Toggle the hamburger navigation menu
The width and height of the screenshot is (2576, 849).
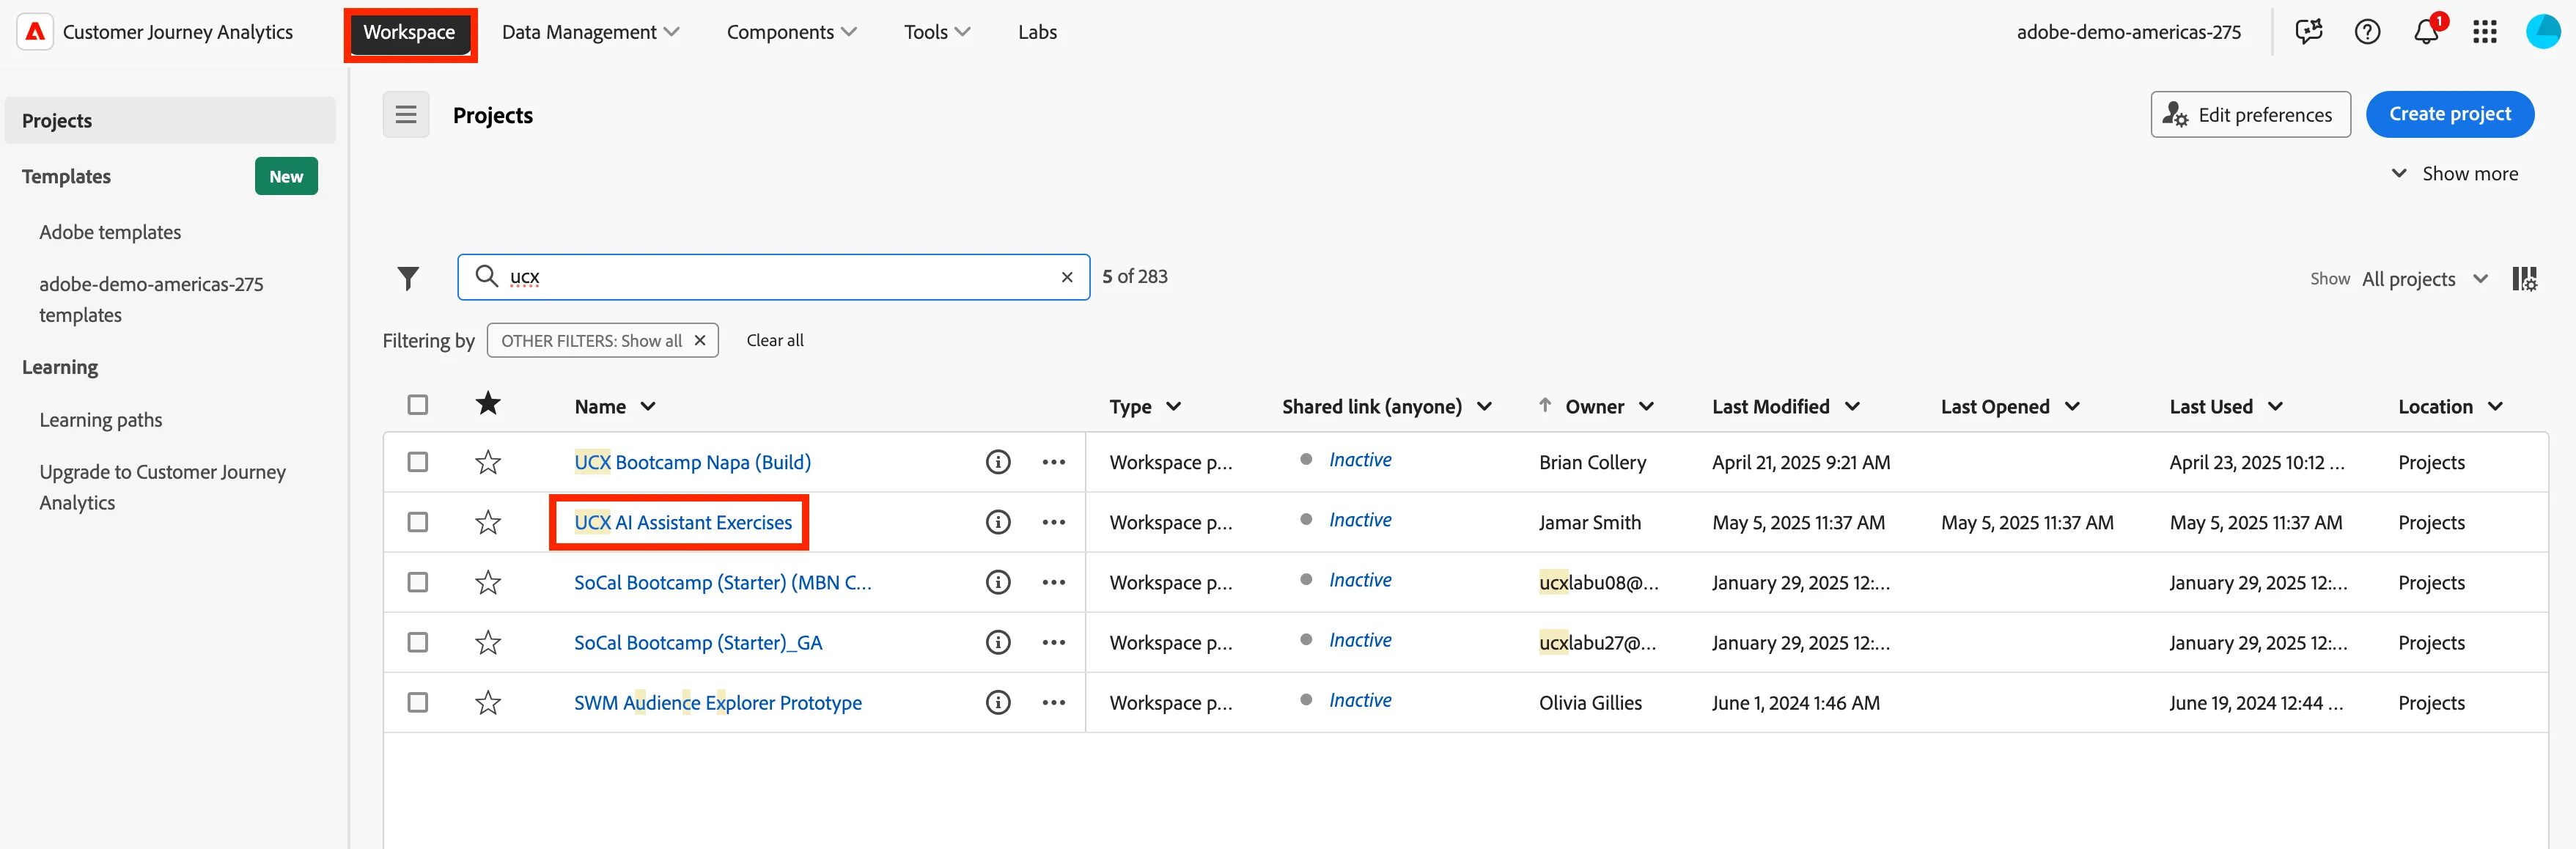click(x=406, y=115)
